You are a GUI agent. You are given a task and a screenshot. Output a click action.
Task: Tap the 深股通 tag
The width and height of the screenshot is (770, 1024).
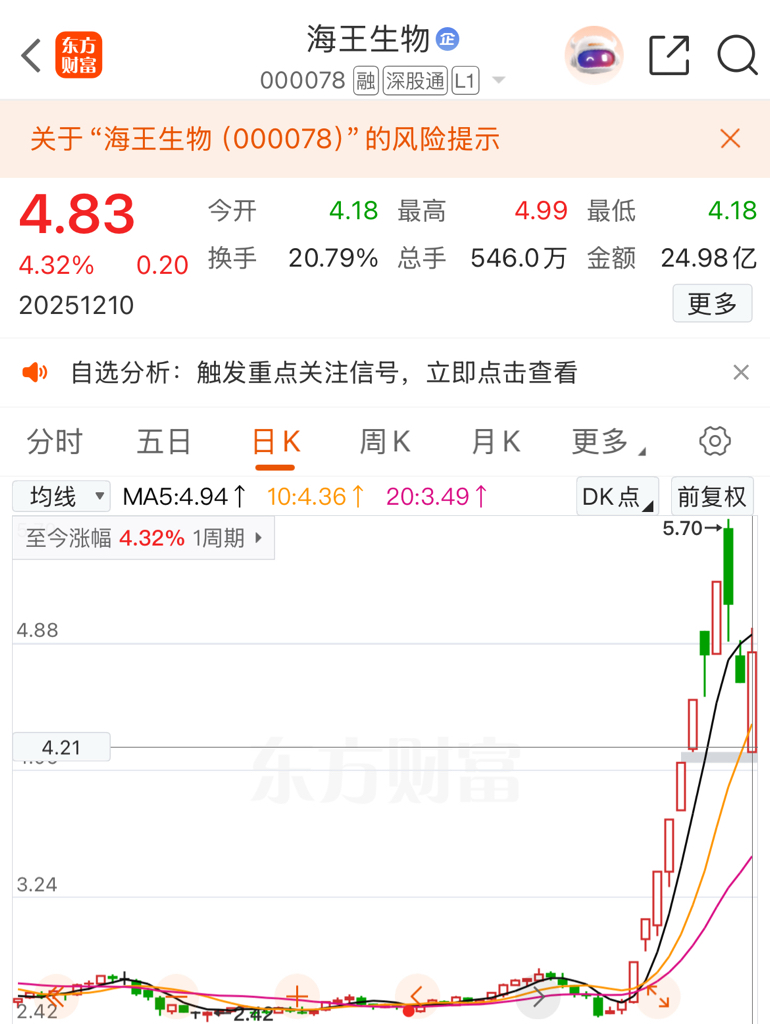click(x=415, y=81)
